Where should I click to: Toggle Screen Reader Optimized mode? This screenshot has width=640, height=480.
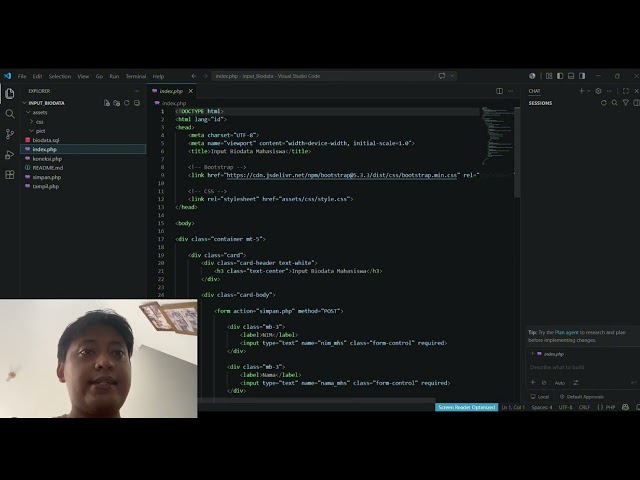[x=467, y=407]
